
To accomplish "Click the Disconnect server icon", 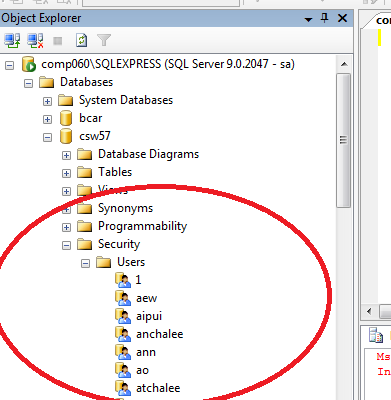I will pos(35,41).
